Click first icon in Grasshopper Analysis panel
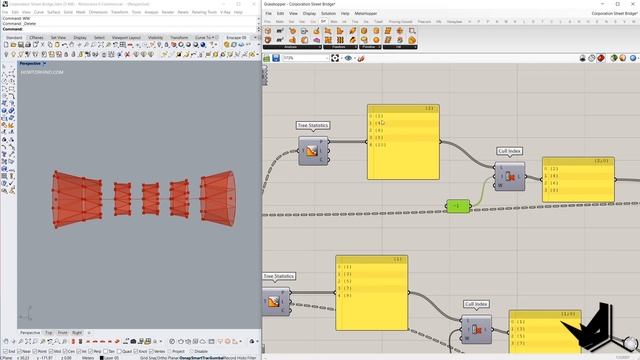This screenshot has height=360, width=640. click(268, 31)
